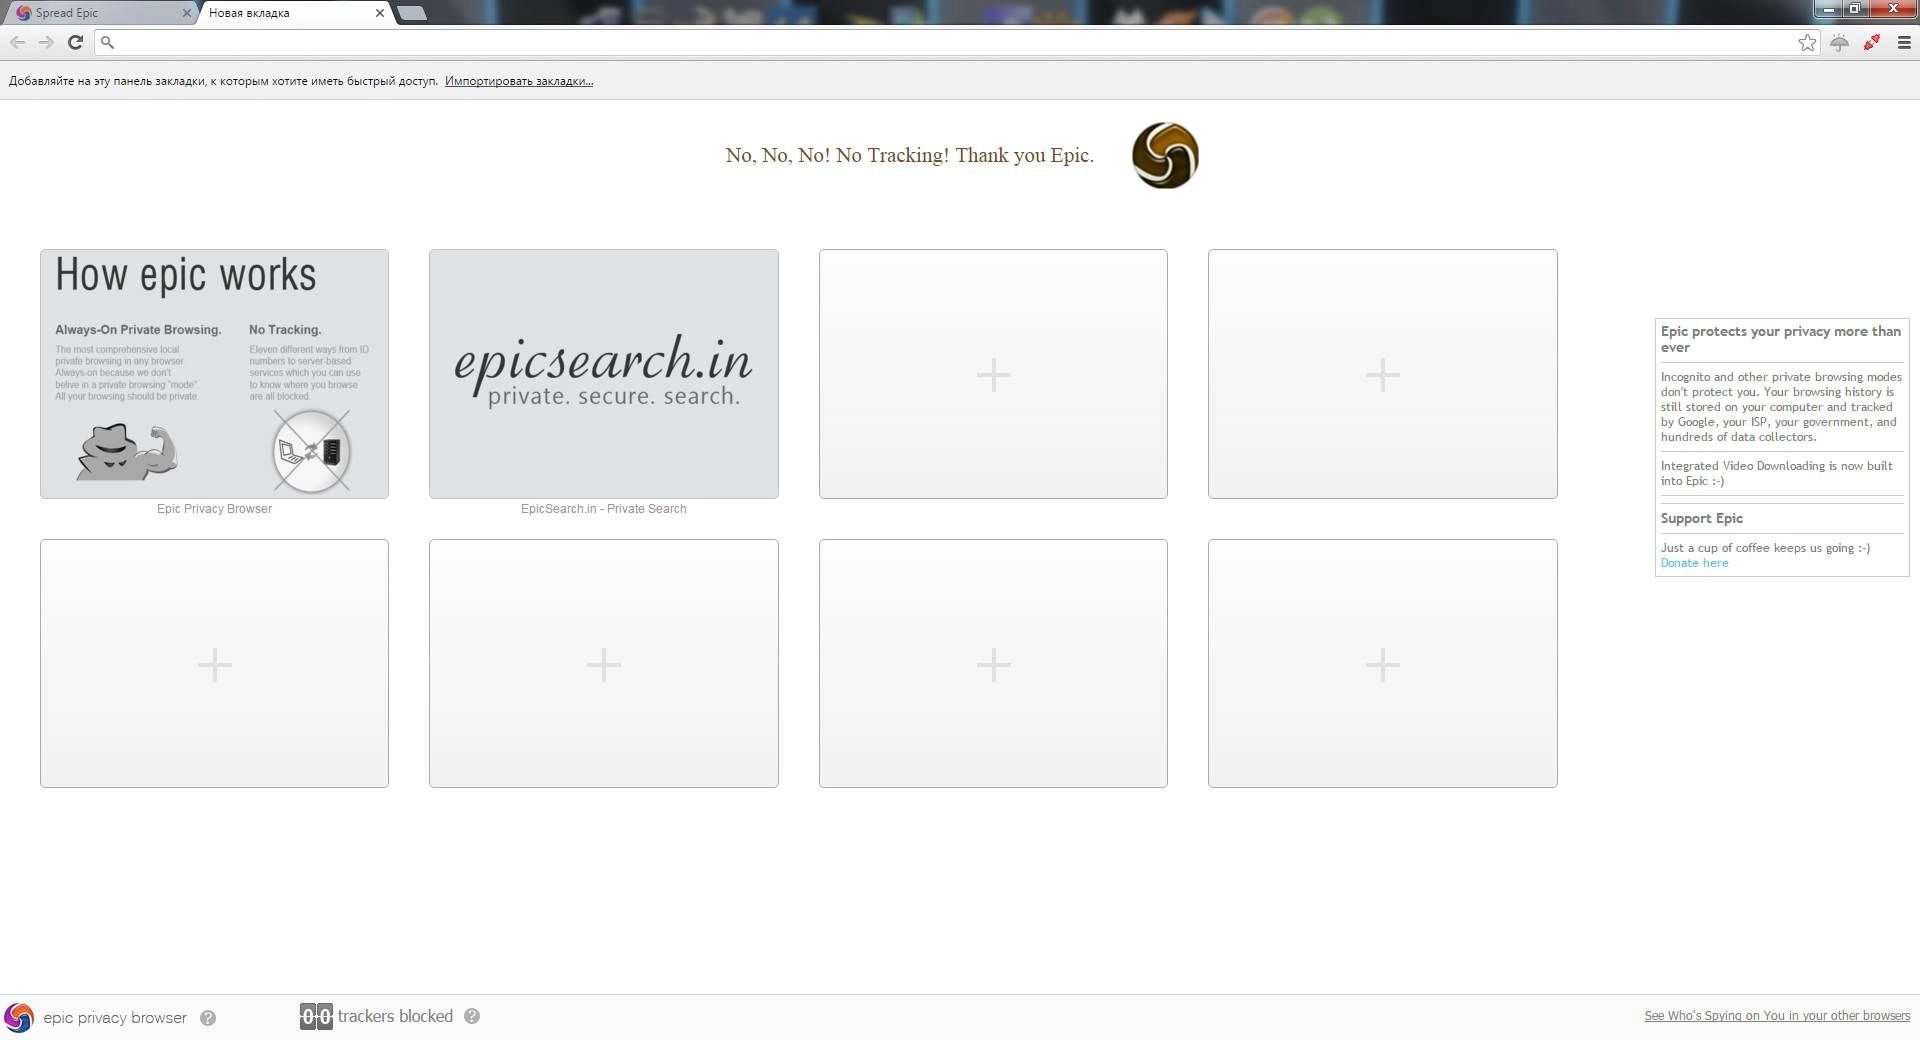Add a site in the second bottom-row tile
The width and height of the screenshot is (1920, 1040).
point(604,664)
